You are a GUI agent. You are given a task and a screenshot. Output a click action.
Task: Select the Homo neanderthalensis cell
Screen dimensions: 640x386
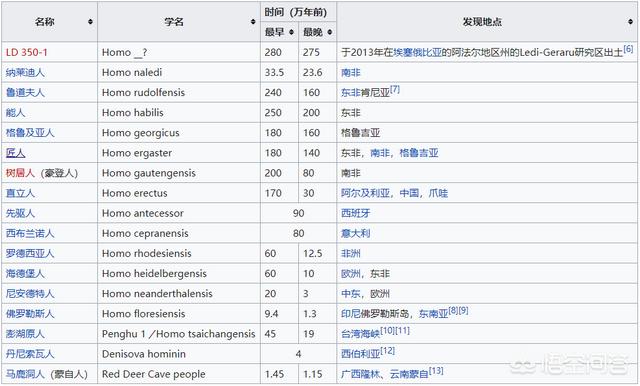tap(179, 293)
